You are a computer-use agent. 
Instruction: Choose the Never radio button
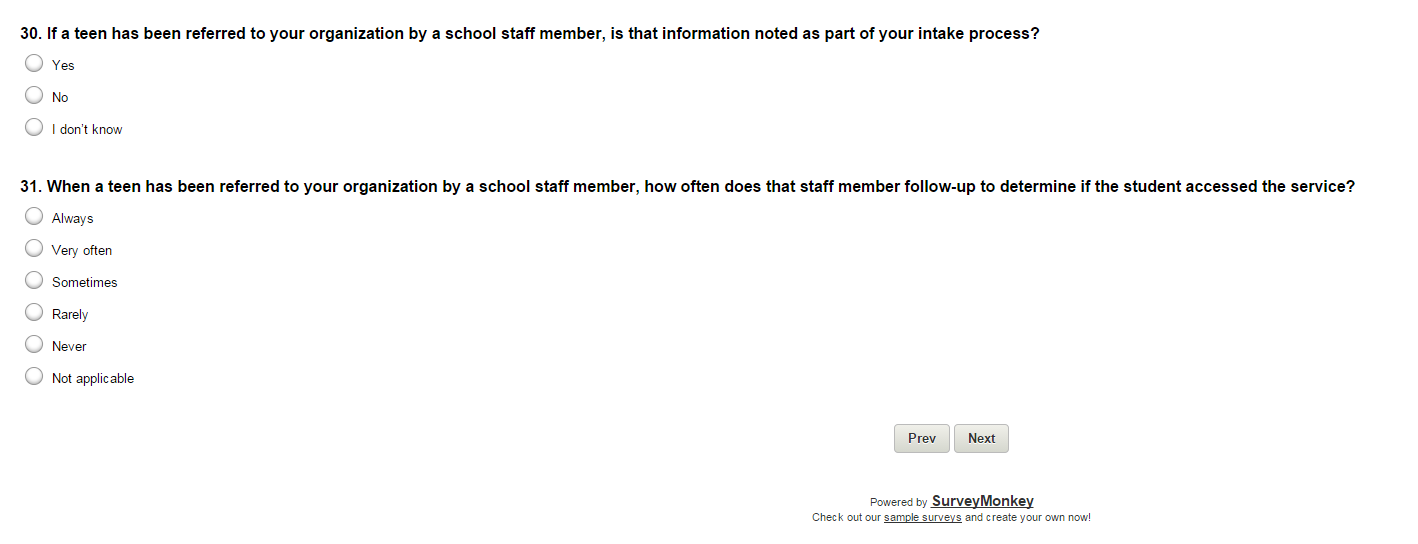[34, 345]
